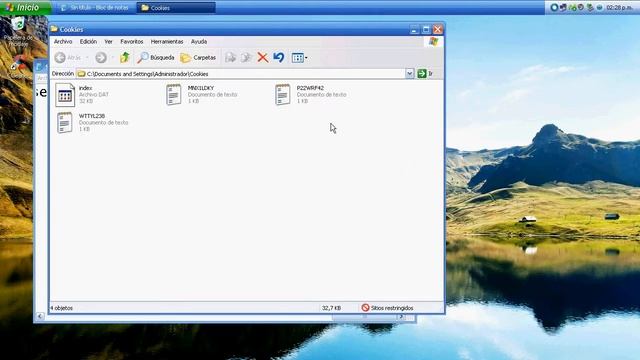
Task: Go up one folder level
Action: 124,58
